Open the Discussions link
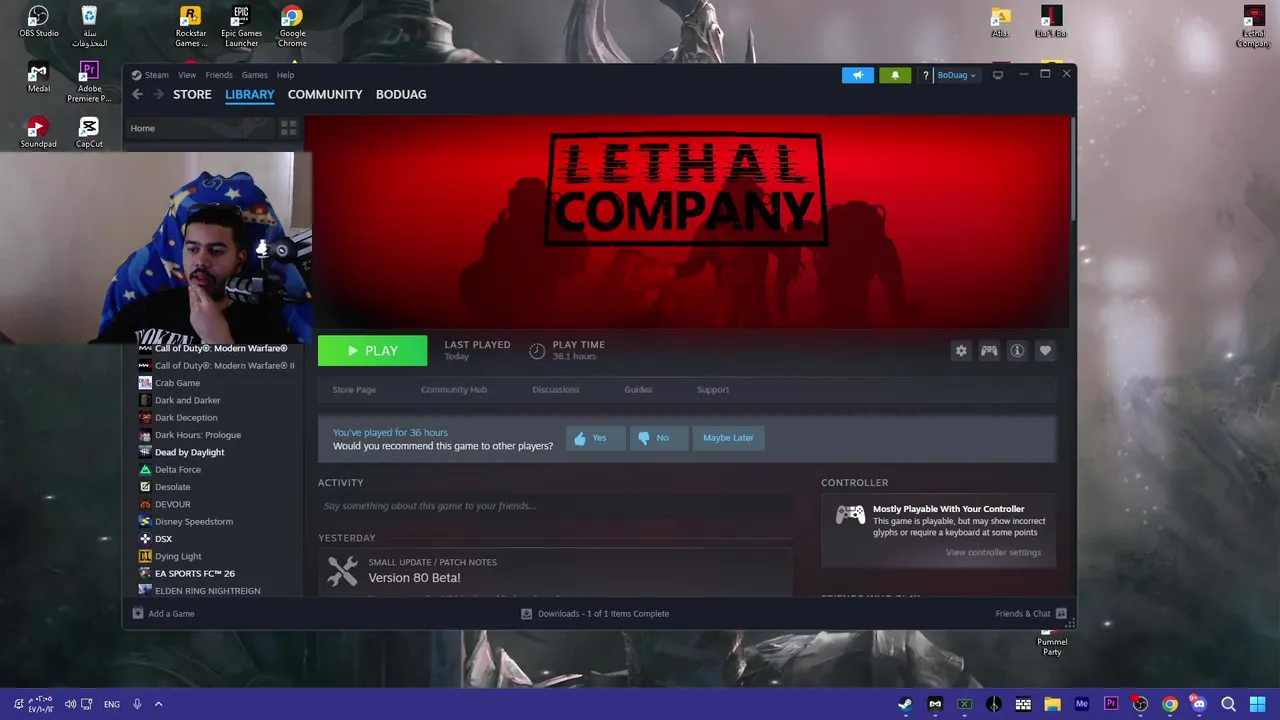Screen dimensions: 1280x720 [555, 389]
